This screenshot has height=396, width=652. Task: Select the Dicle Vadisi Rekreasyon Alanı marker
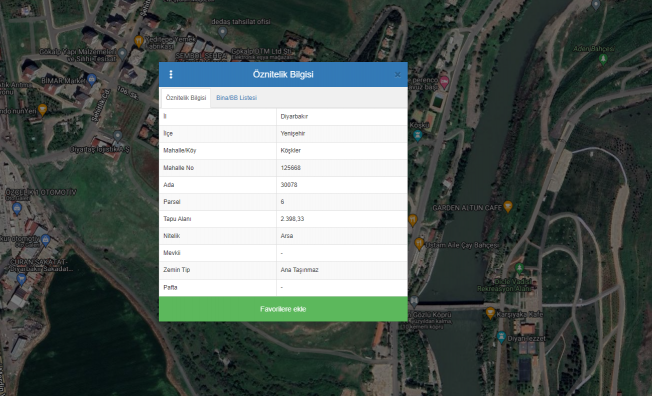(x=519, y=268)
